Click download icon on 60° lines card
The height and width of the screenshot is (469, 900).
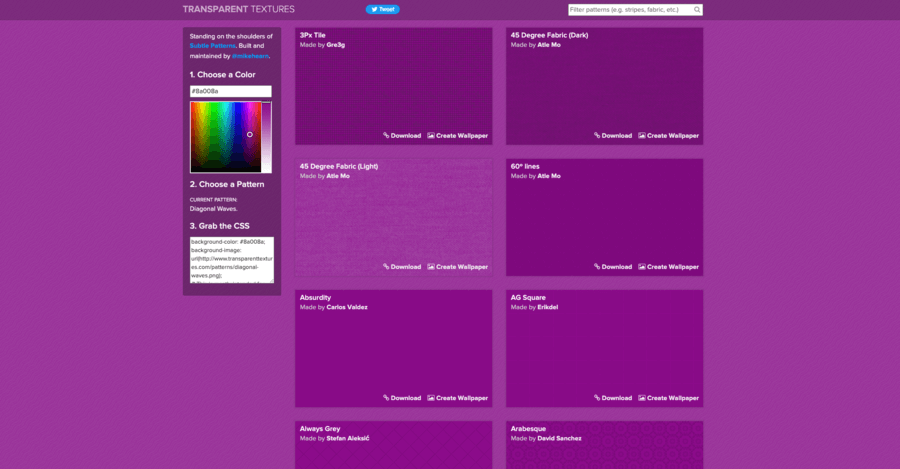click(x=597, y=266)
